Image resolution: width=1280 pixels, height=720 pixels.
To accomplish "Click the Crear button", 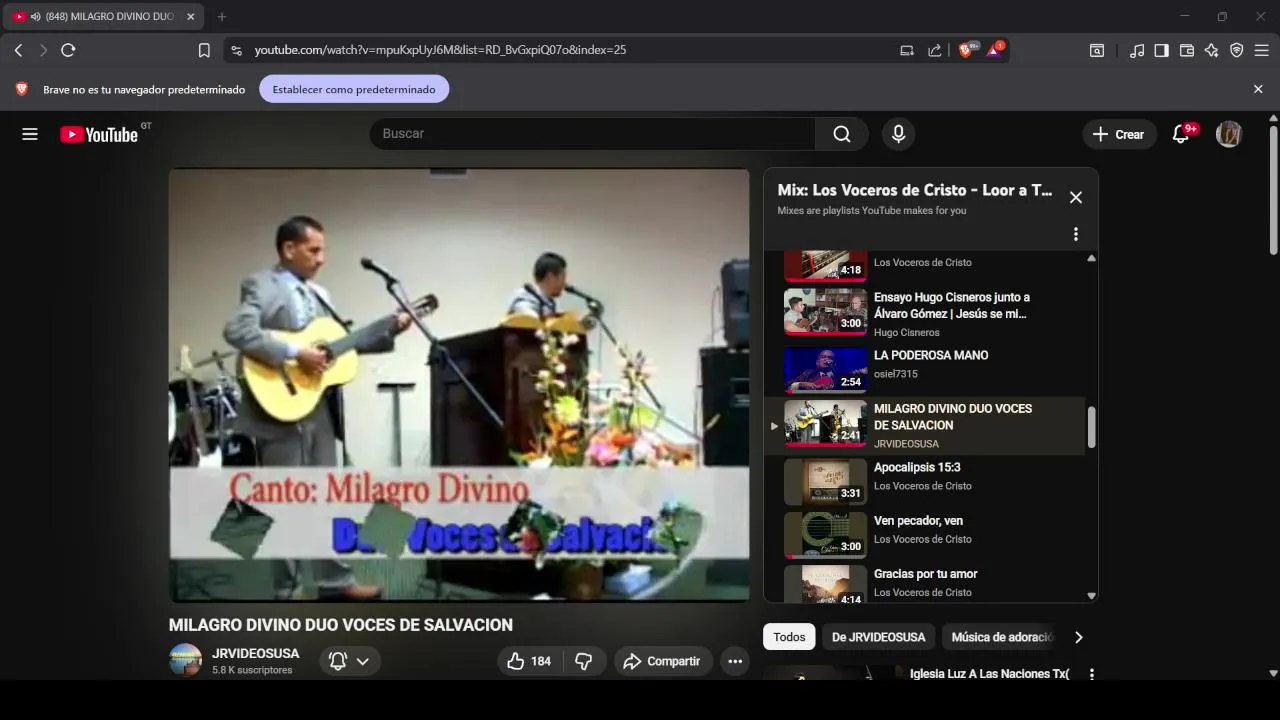I will point(1119,134).
